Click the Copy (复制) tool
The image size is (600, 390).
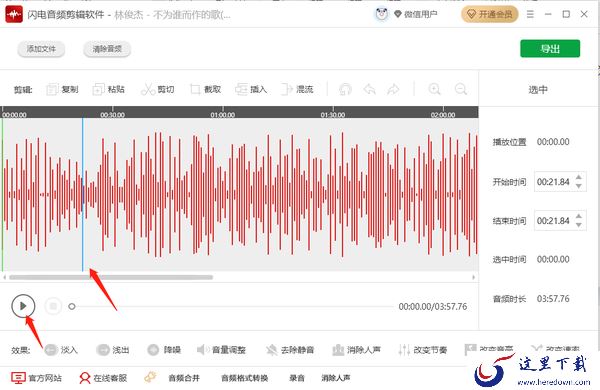click(62, 90)
